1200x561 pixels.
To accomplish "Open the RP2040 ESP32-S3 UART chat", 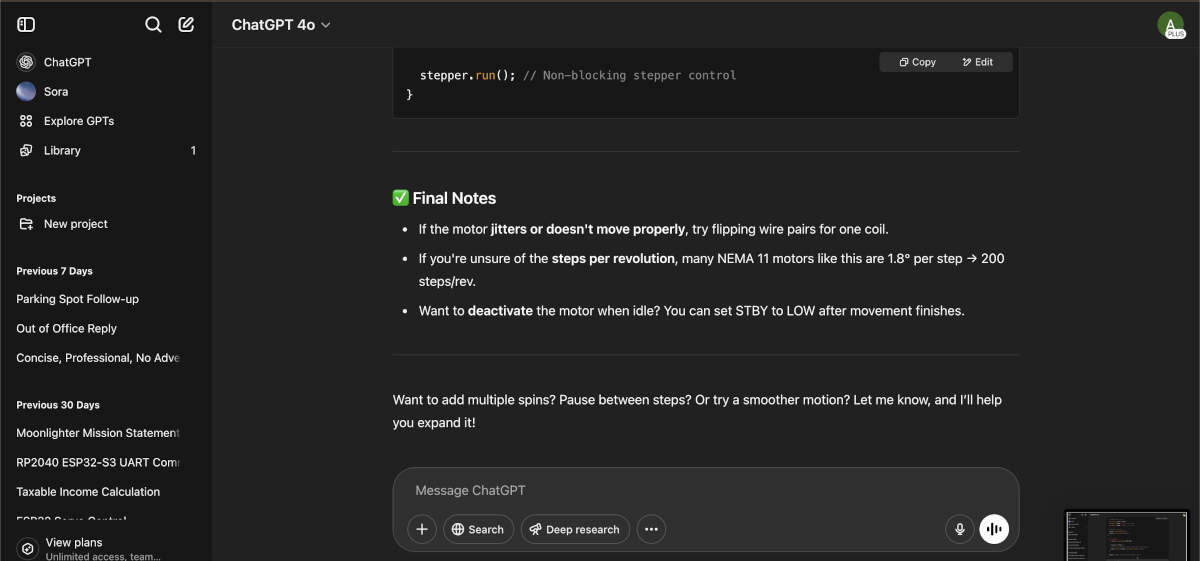I will [106, 462].
